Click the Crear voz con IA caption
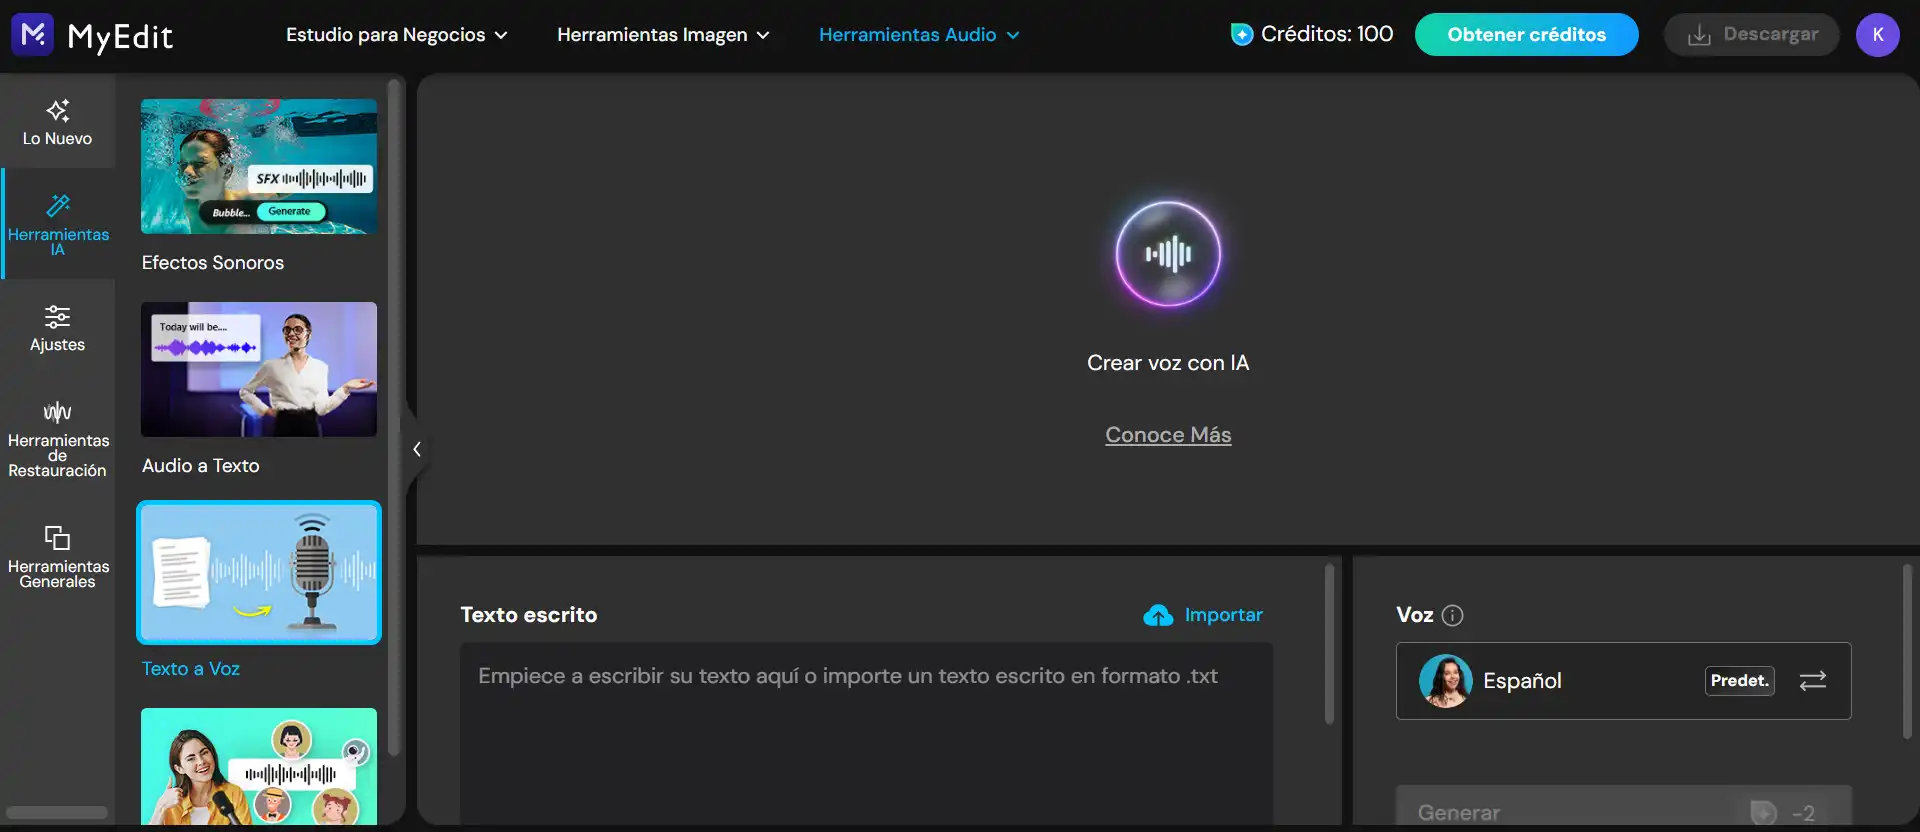The width and height of the screenshot is (1920, 832). click(1168, 363)
